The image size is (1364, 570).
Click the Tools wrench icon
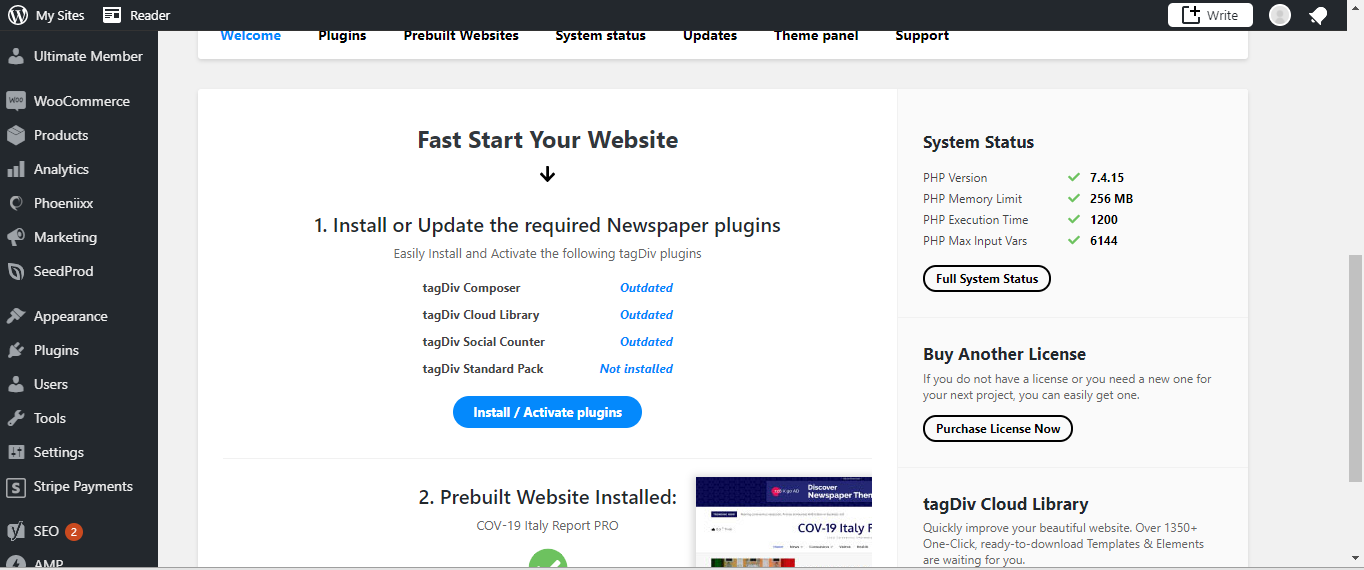pos(16,418)
